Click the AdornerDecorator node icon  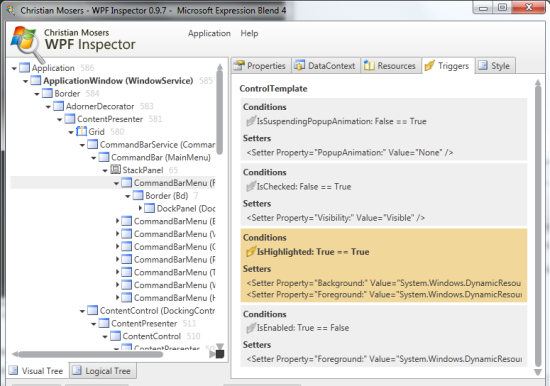(59, 106)
